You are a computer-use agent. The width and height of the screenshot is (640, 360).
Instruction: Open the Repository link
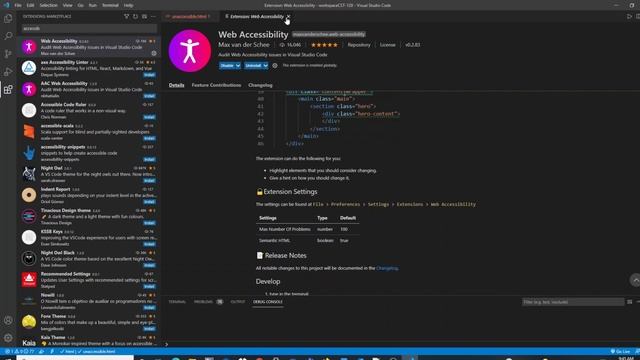pos(359,45)
